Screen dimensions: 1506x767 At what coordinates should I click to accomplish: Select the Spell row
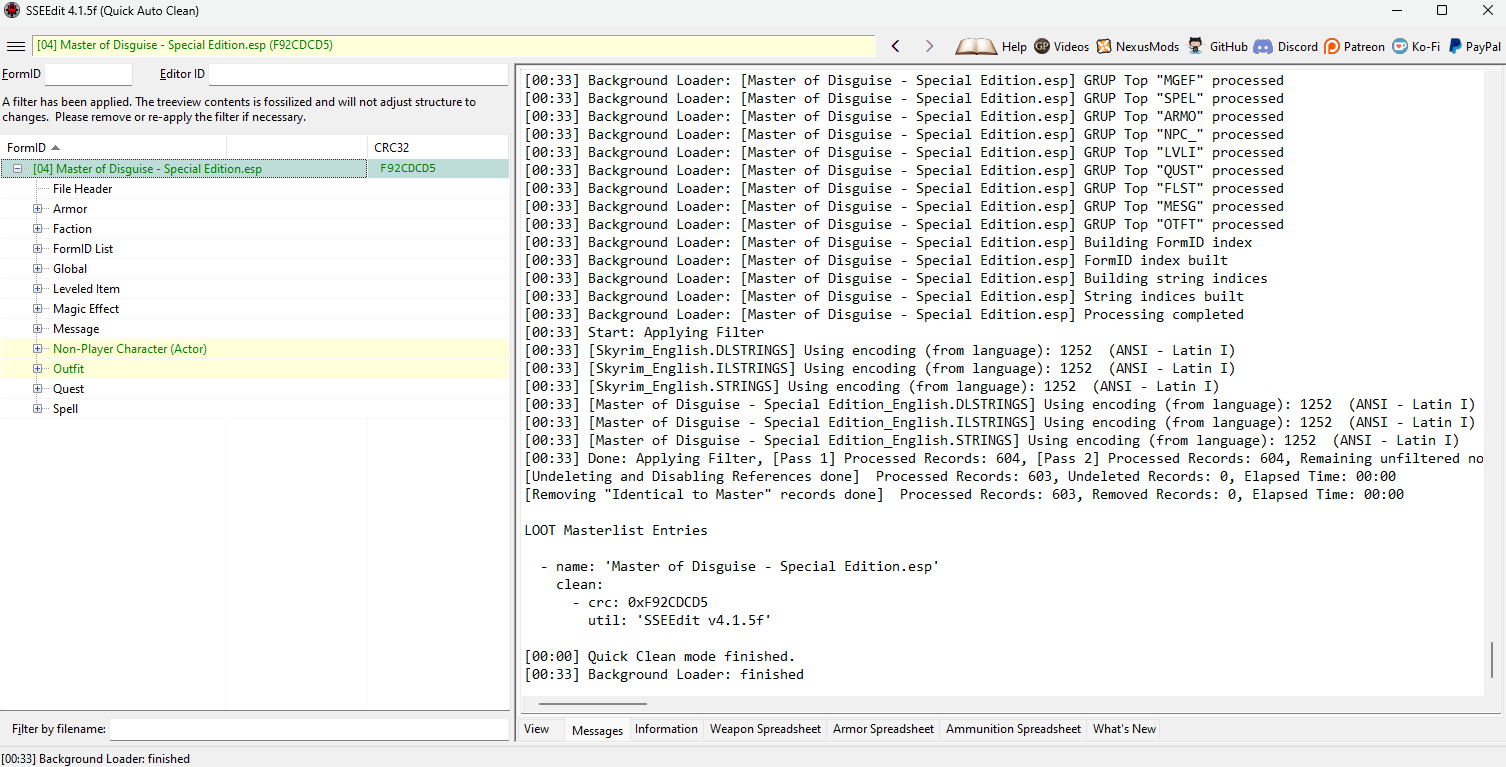pyautogui.click(x=254, y=409)
